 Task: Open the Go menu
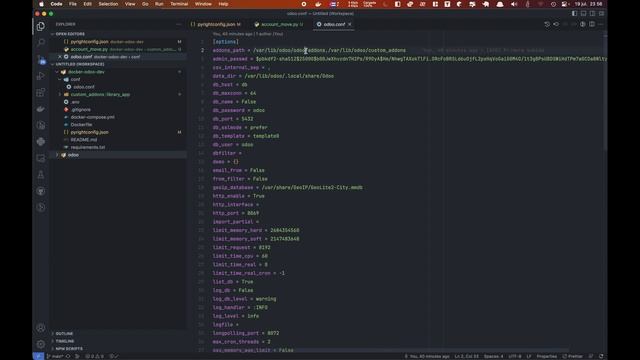(145, 4)
